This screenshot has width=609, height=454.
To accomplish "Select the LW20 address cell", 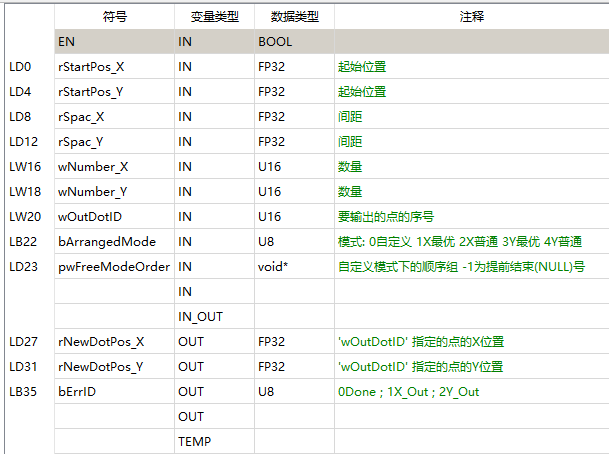I will point(30,216).
